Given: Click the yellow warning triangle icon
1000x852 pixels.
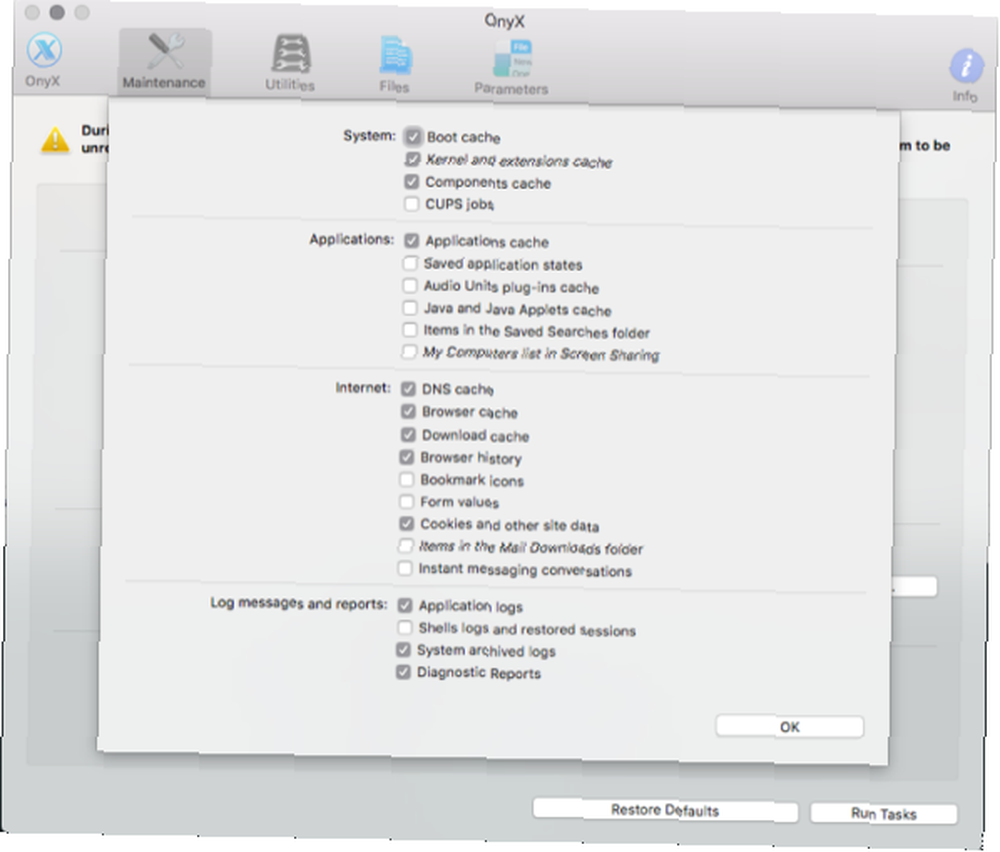Looking at the screenshot, I should (55, 140).
